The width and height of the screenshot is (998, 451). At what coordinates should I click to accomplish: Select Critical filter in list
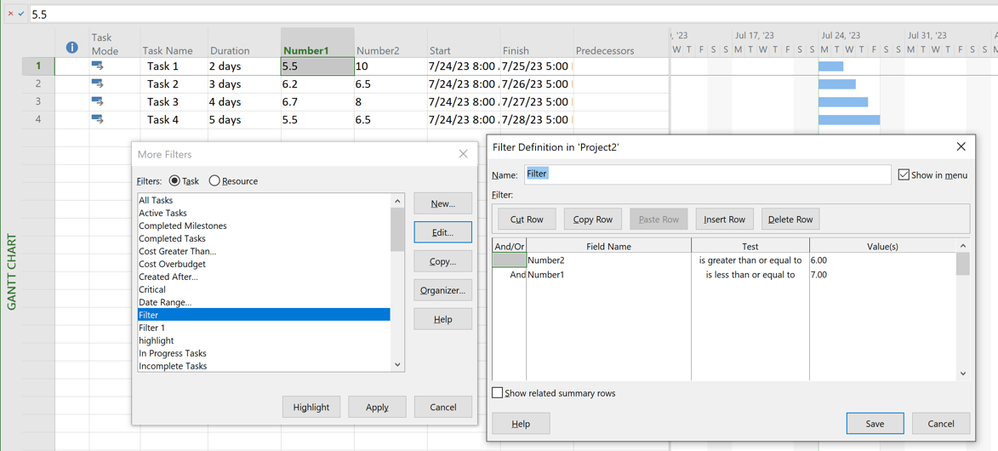coord(264,289)
